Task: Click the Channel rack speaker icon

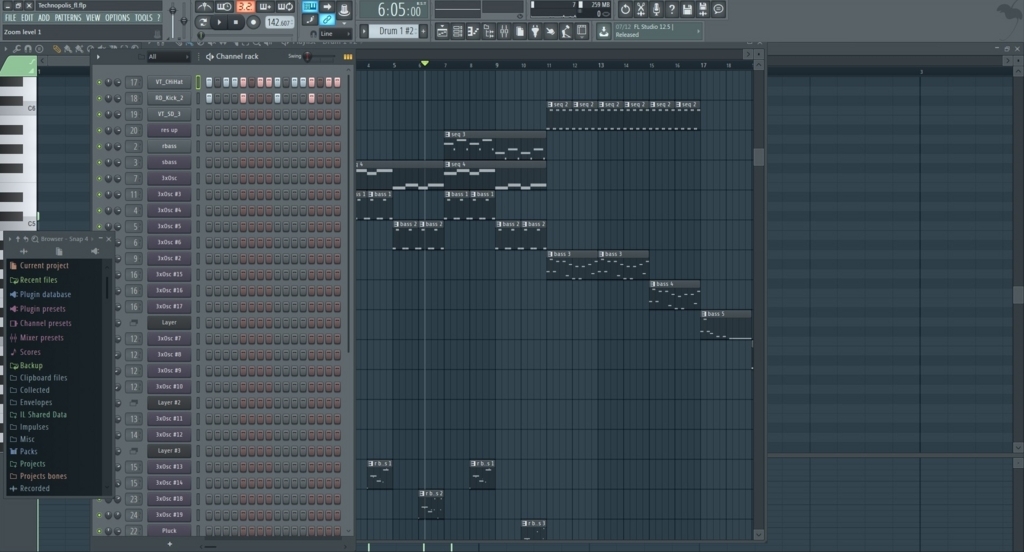Action: coord(210,57)
